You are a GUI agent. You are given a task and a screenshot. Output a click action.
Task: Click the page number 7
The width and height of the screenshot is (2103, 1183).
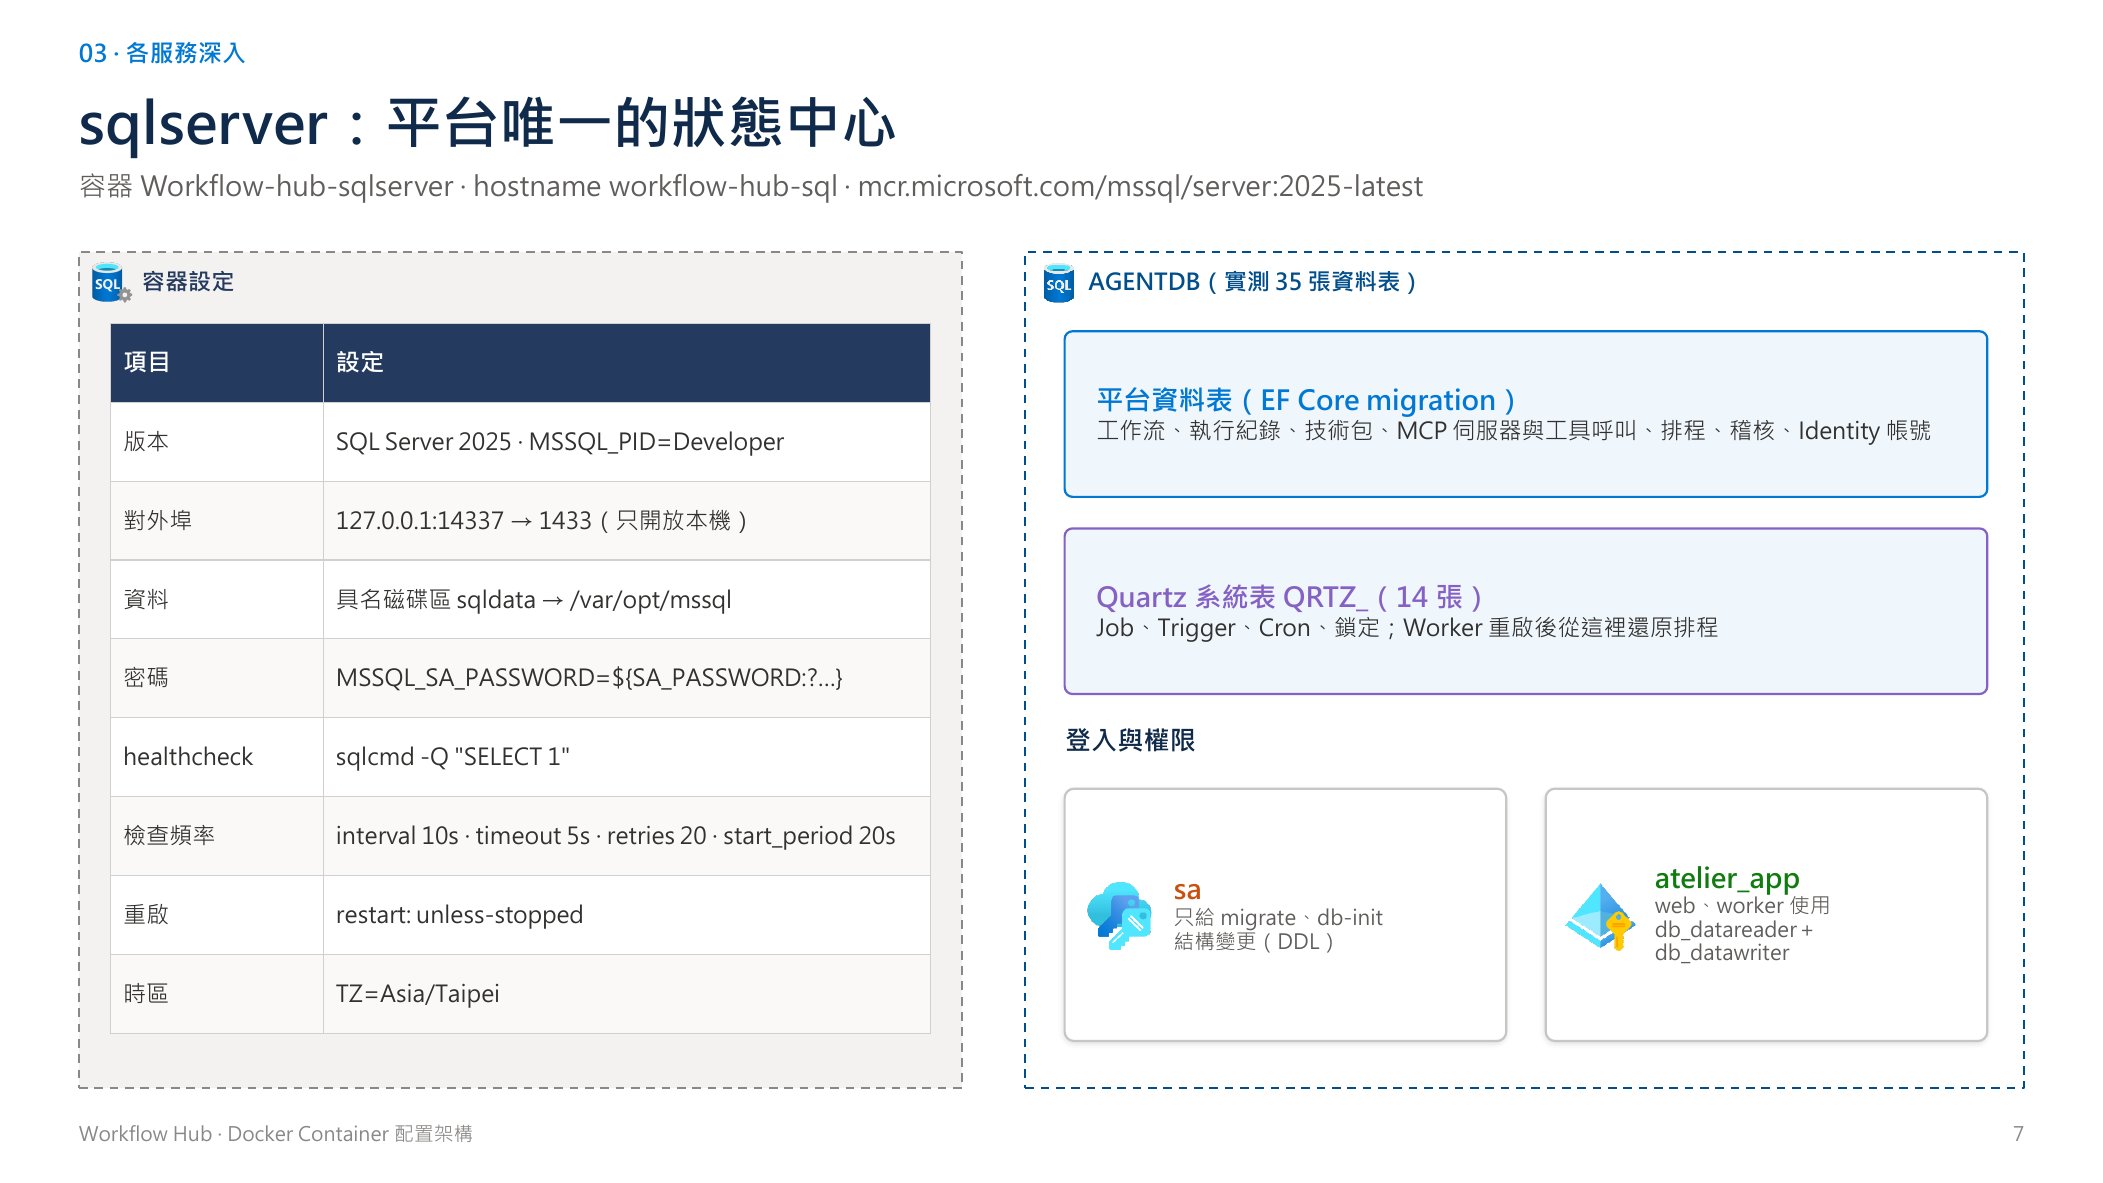pyautogui.click(x=2018, y=1134)
